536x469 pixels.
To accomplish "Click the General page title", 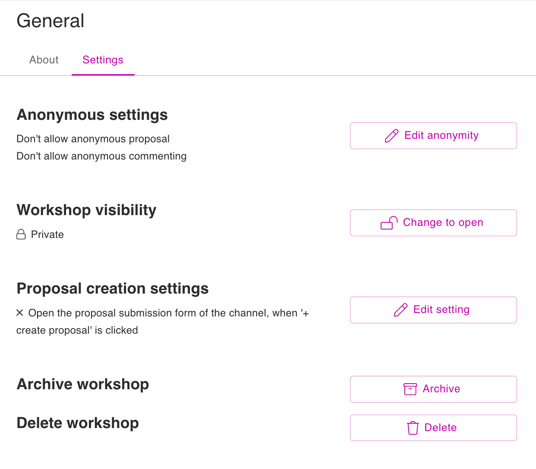I will [50, 21].
